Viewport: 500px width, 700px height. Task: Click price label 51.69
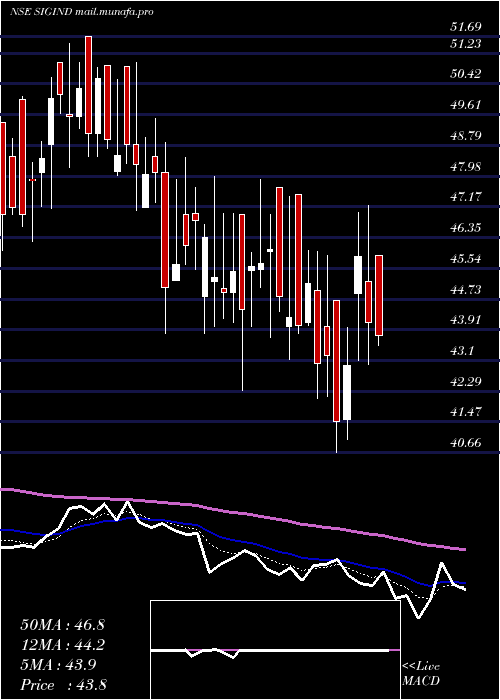click(x=466, y=27)
